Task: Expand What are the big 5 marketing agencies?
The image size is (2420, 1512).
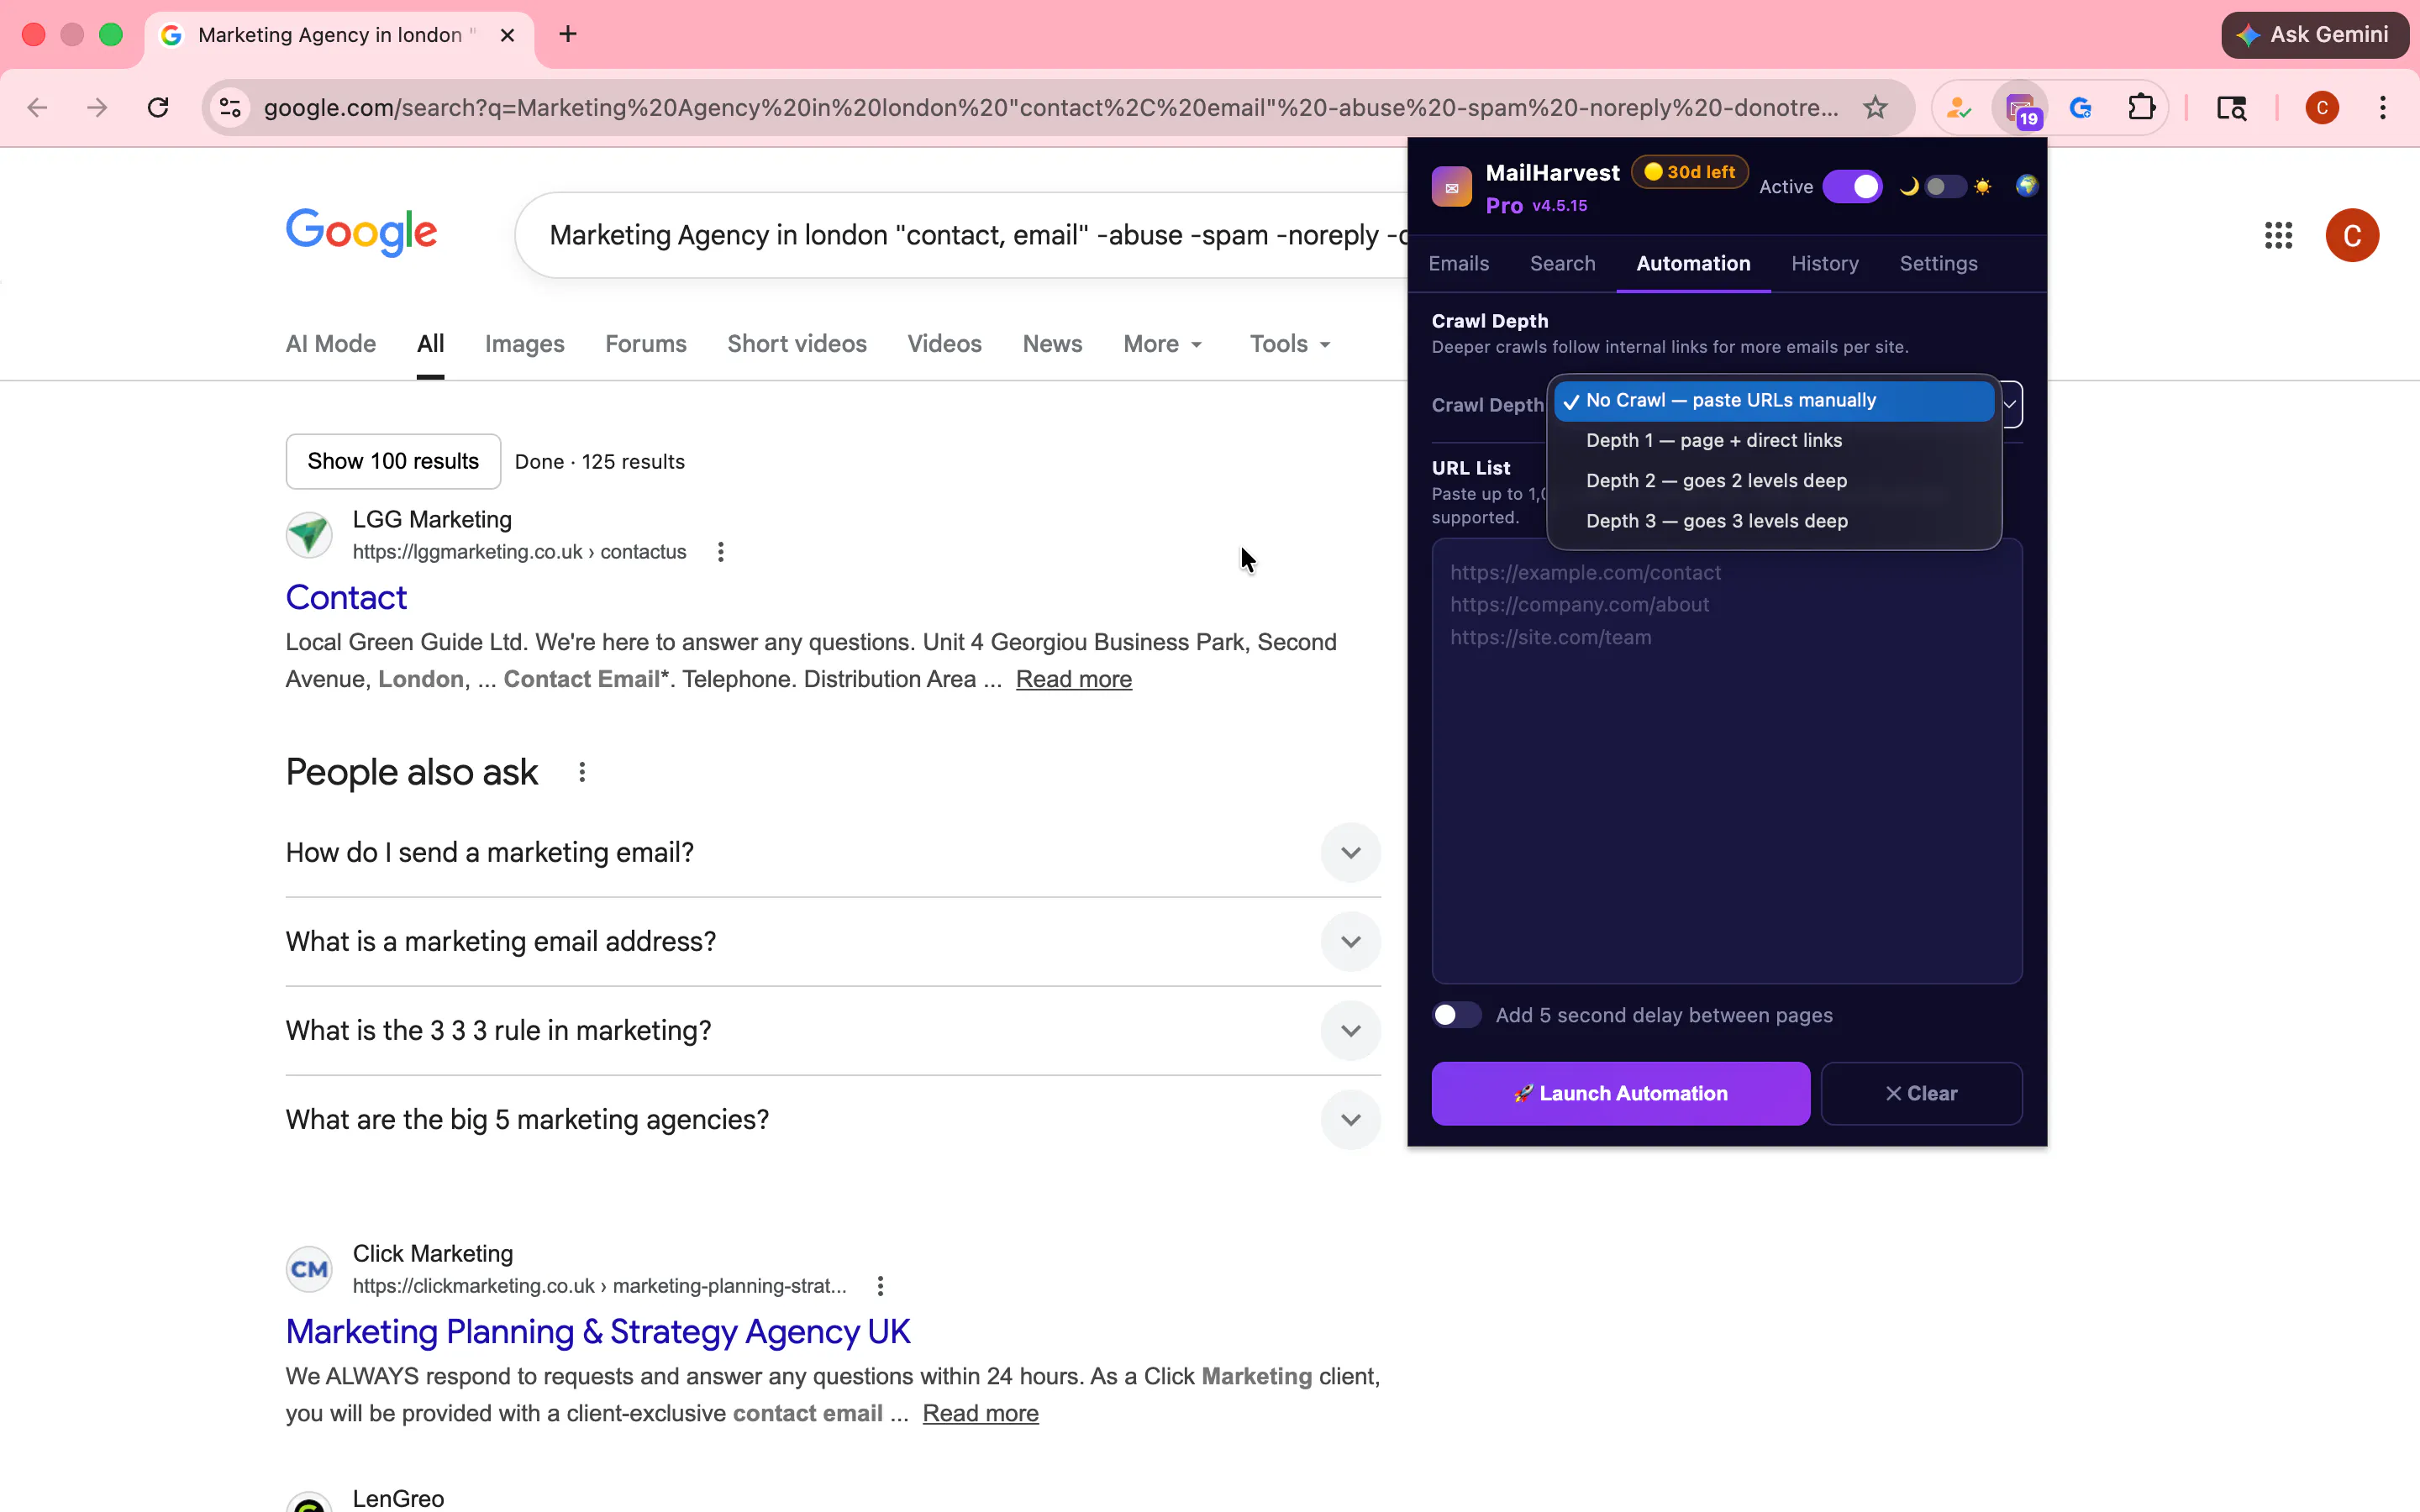Action: [x=1350, y=1120]
